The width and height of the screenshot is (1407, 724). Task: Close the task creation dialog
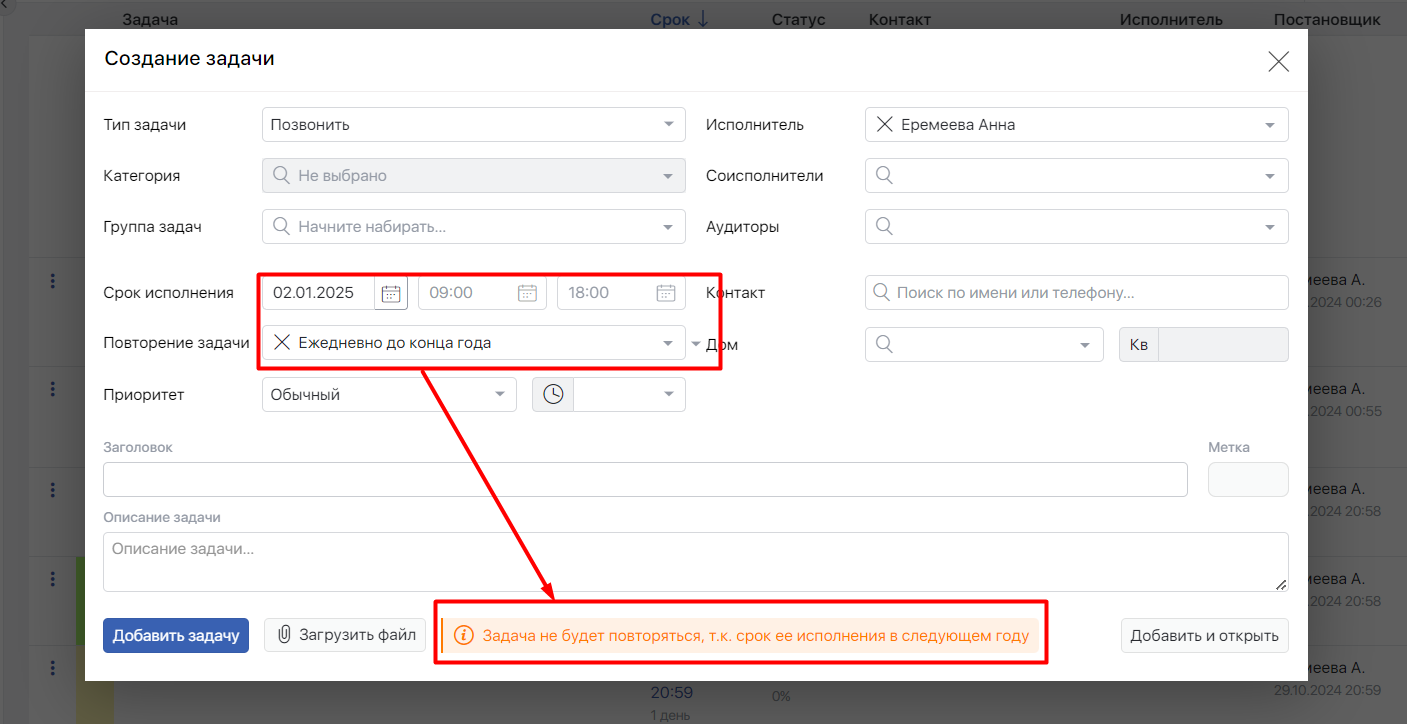coord(1278,62)
